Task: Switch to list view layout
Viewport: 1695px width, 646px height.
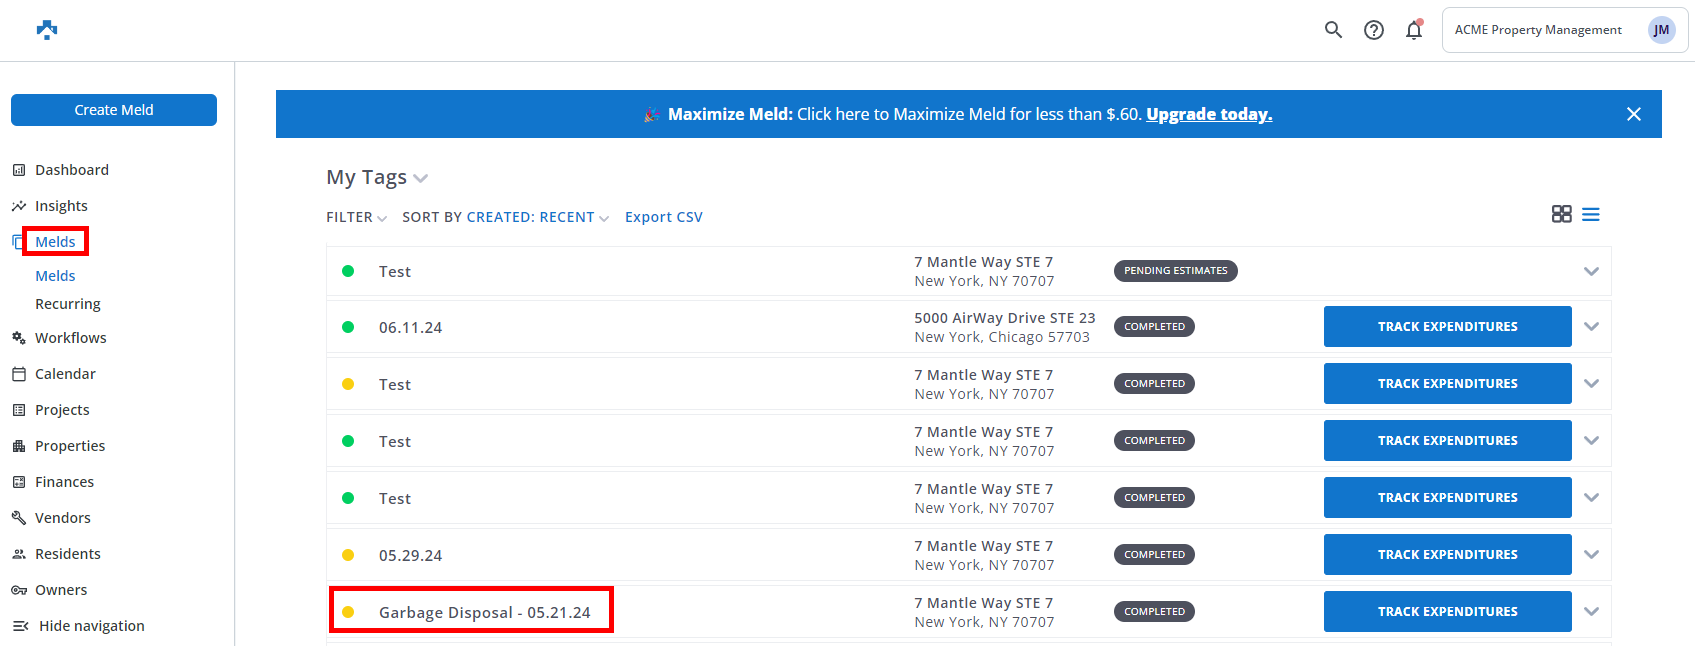Action: 1591,214
